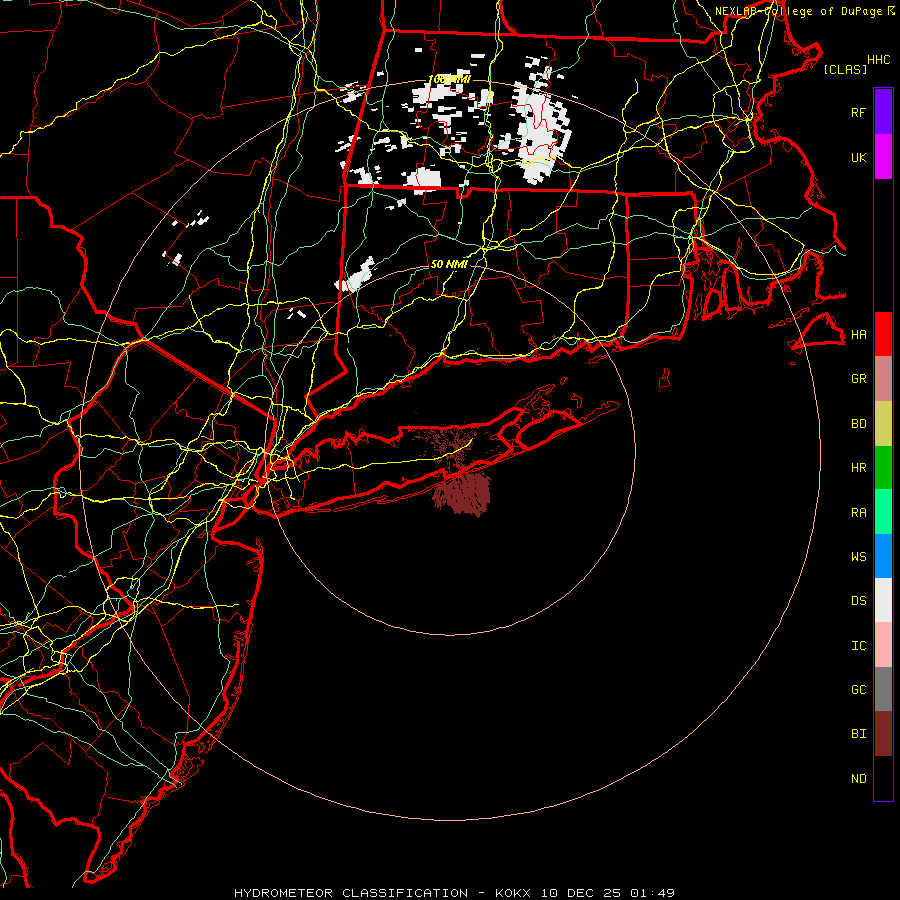Click the 'IC' legend label
Image resolution: width=900 pixels, height=900 pixels.
click(x=858, y=646)
